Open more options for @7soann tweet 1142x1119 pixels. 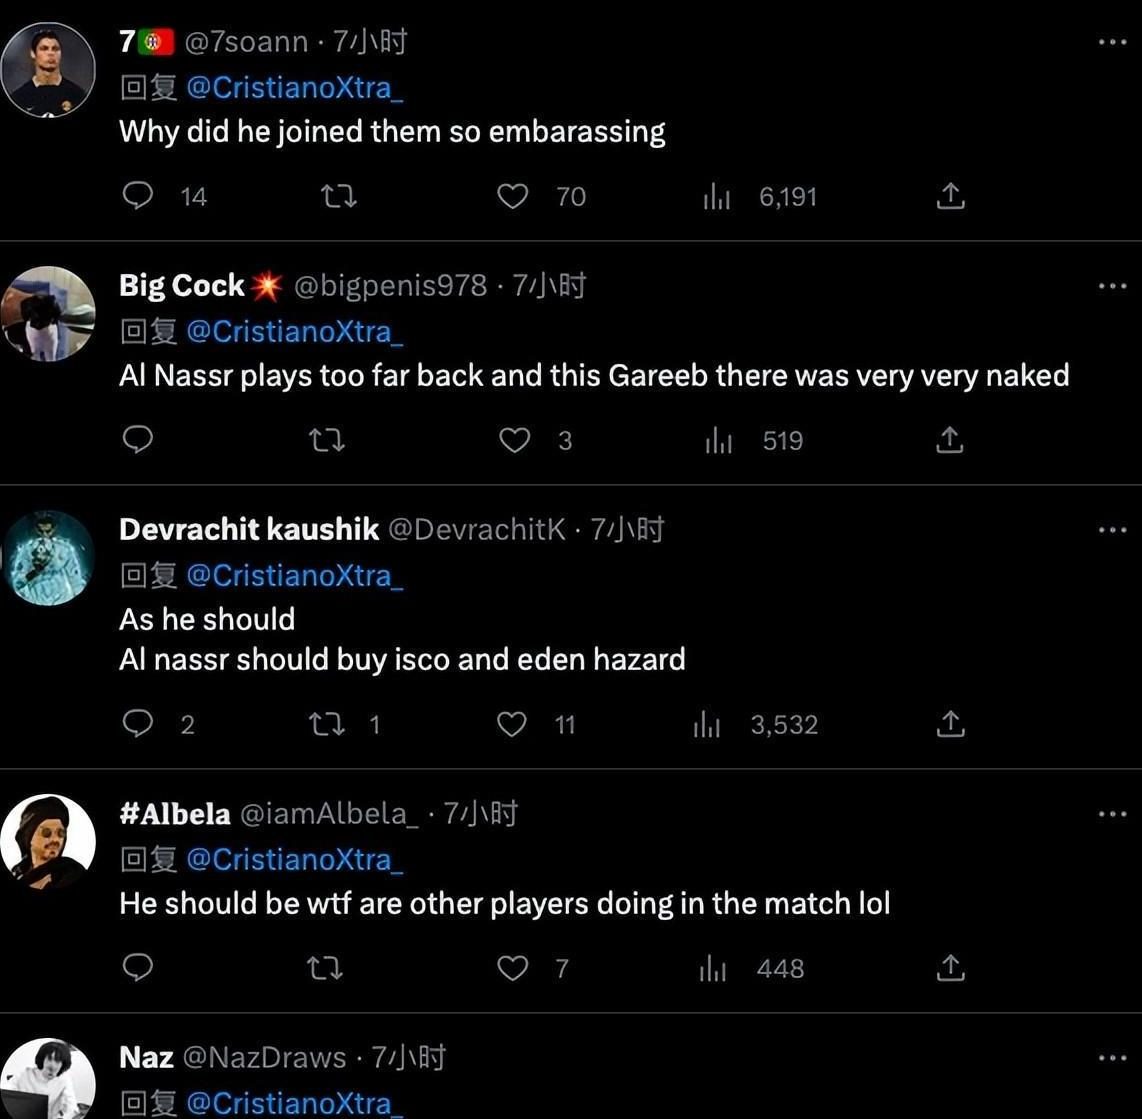pyautogui.click(x=1112, y=42)
